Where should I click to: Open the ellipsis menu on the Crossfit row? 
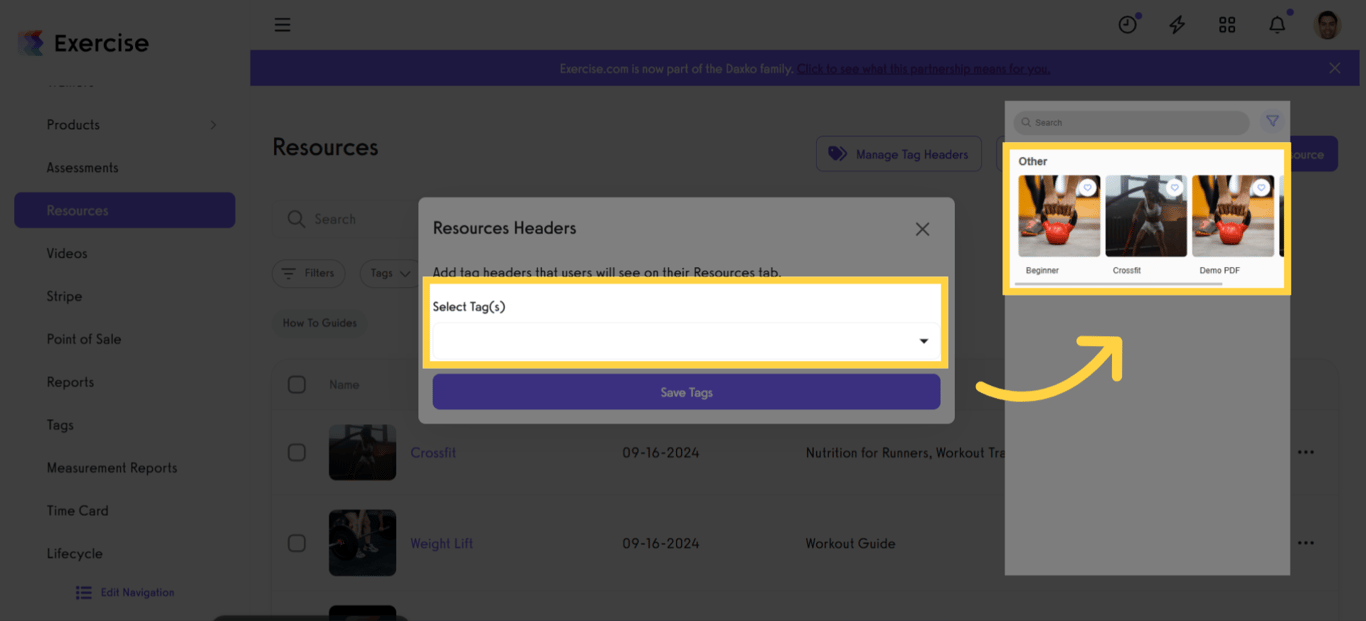coord(1307,452)
